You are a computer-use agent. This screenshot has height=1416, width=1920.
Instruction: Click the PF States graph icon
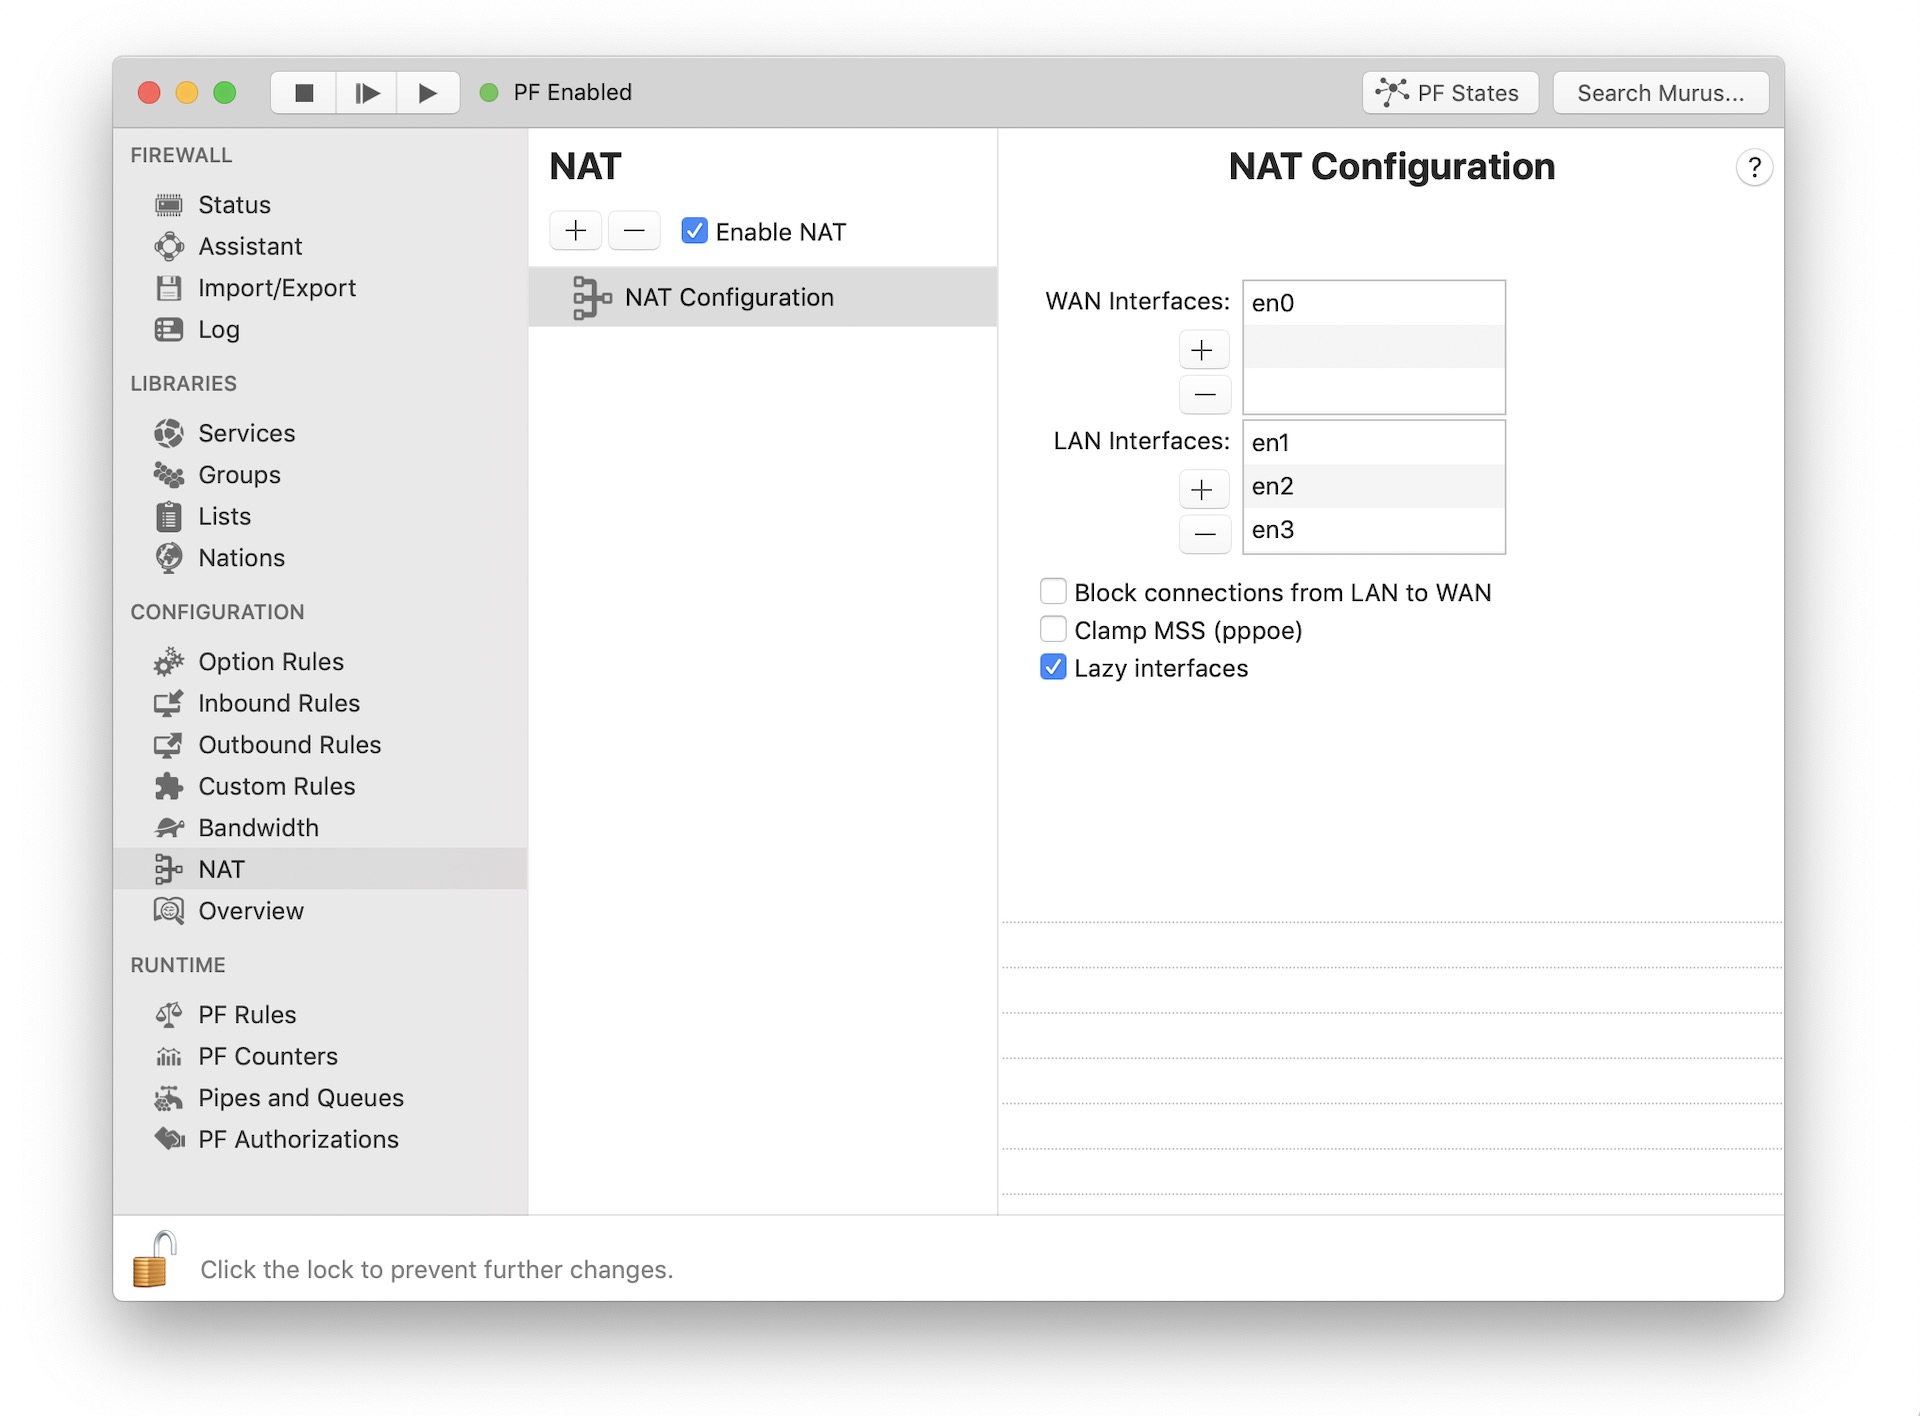pos(1391,92)
